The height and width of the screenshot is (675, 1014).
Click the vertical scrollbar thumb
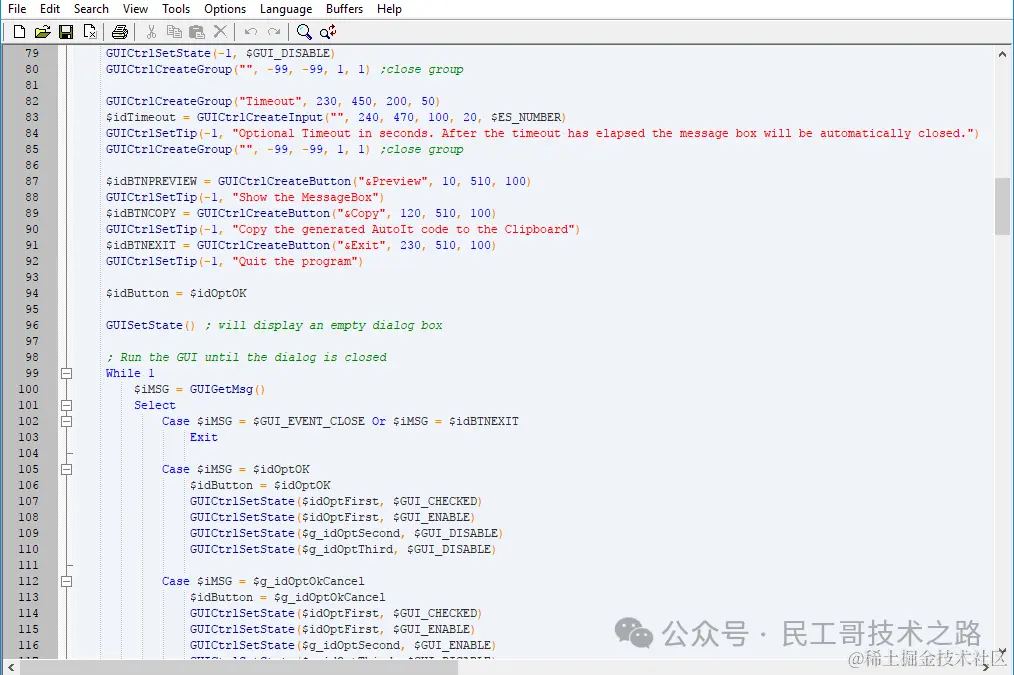pyautogui.click(x=1002, y=206)
